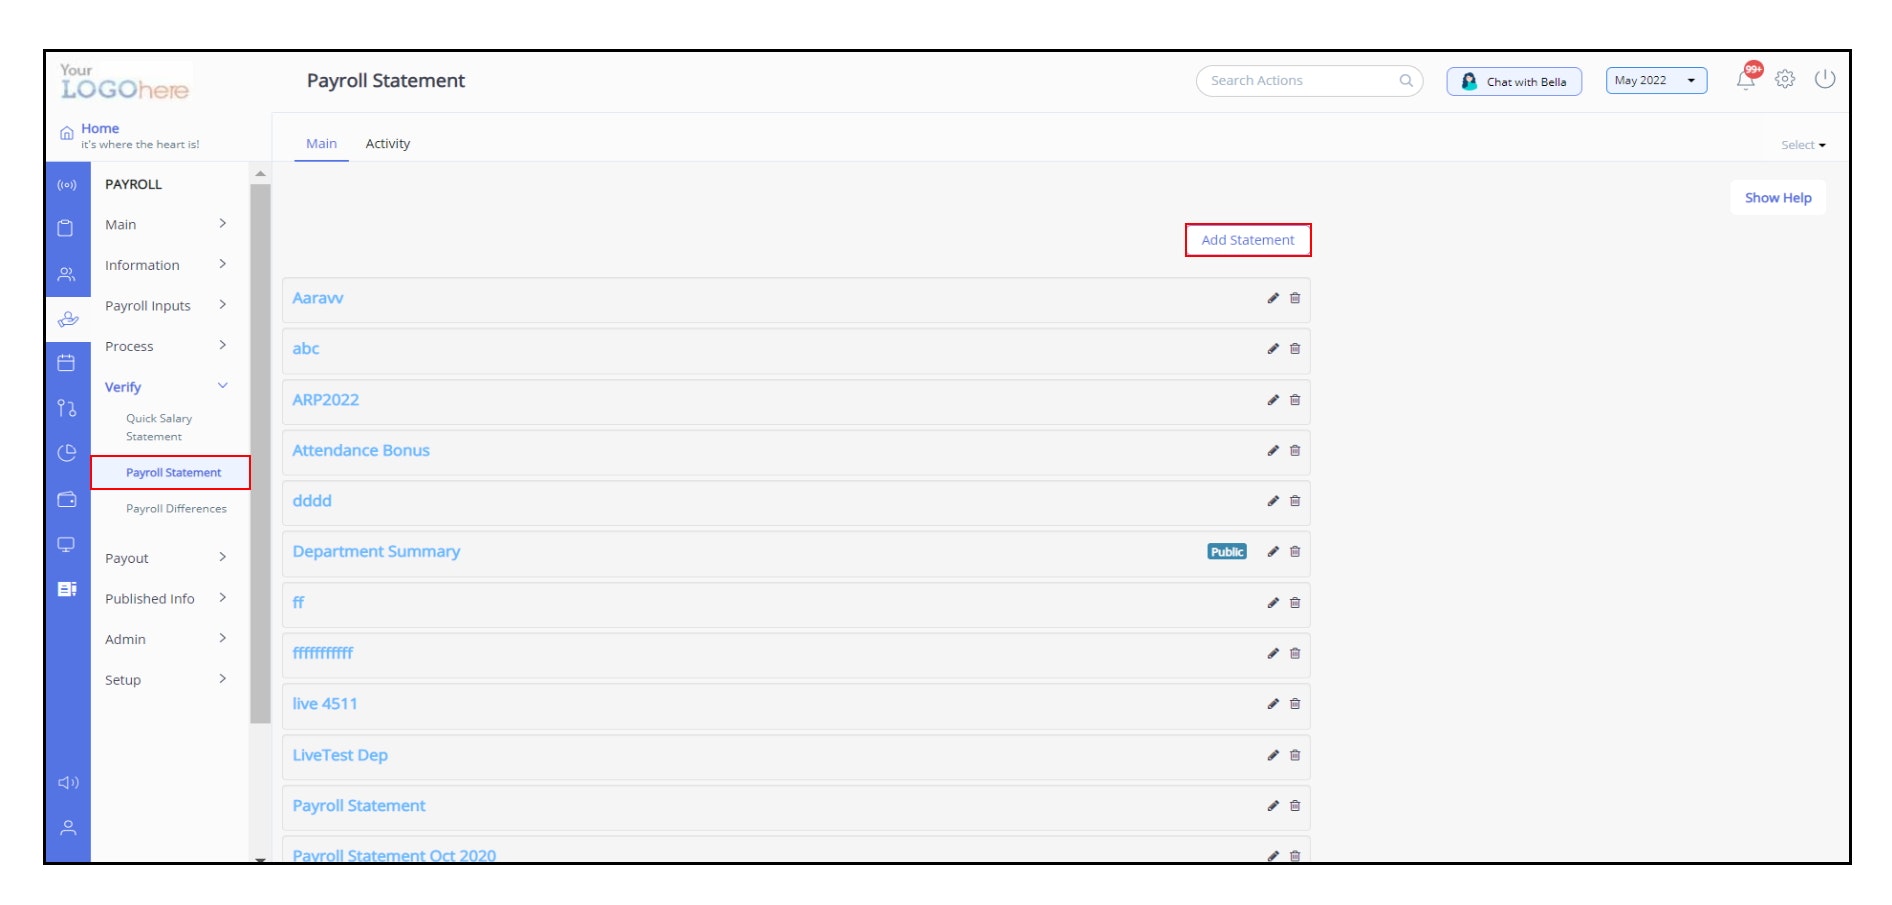Delete the Department Summary statement
The height and width of the screenshot is (905, 1892).
[1295, 552]
